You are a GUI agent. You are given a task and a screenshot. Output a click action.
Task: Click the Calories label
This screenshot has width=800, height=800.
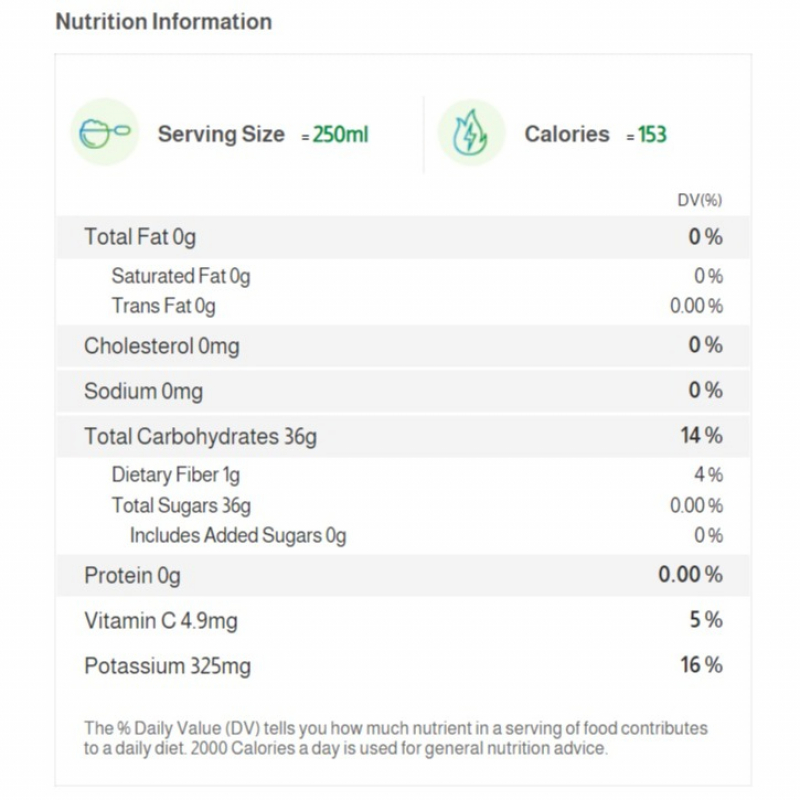click(x=566, y=134)
